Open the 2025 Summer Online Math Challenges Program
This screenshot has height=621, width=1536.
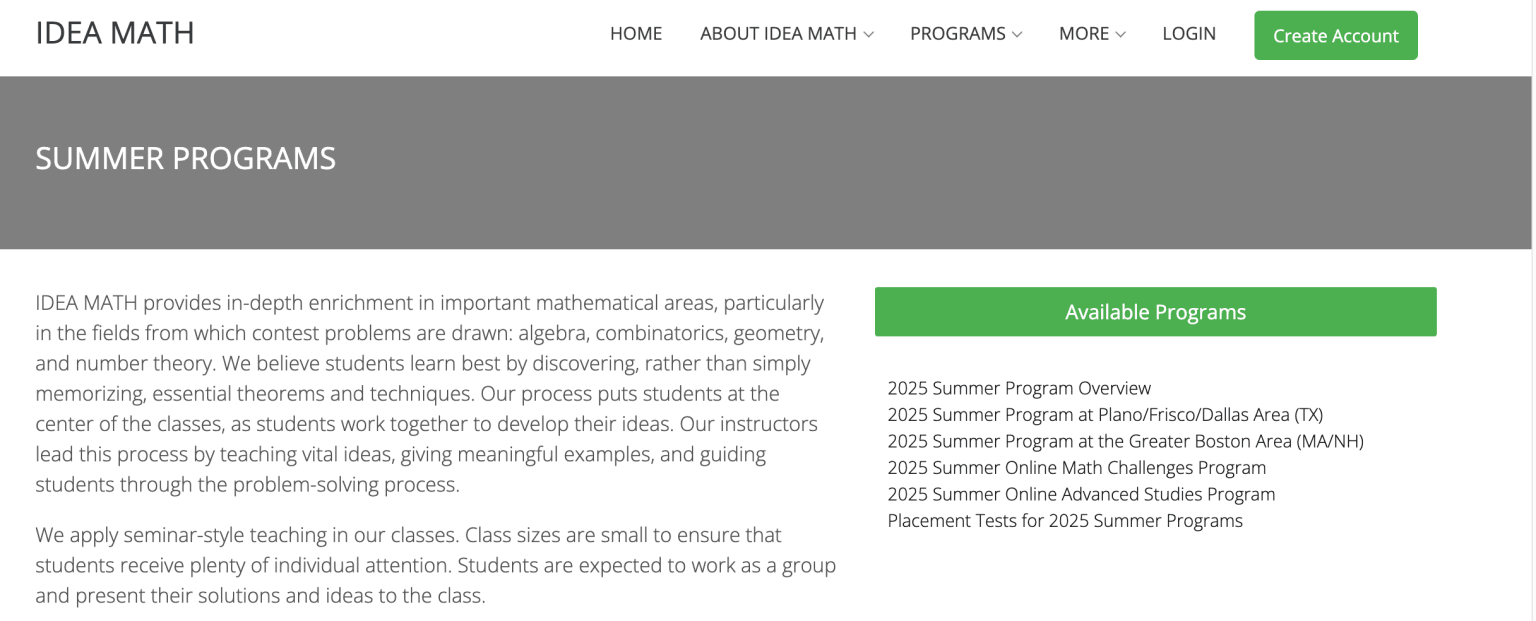pos(1076,467)
